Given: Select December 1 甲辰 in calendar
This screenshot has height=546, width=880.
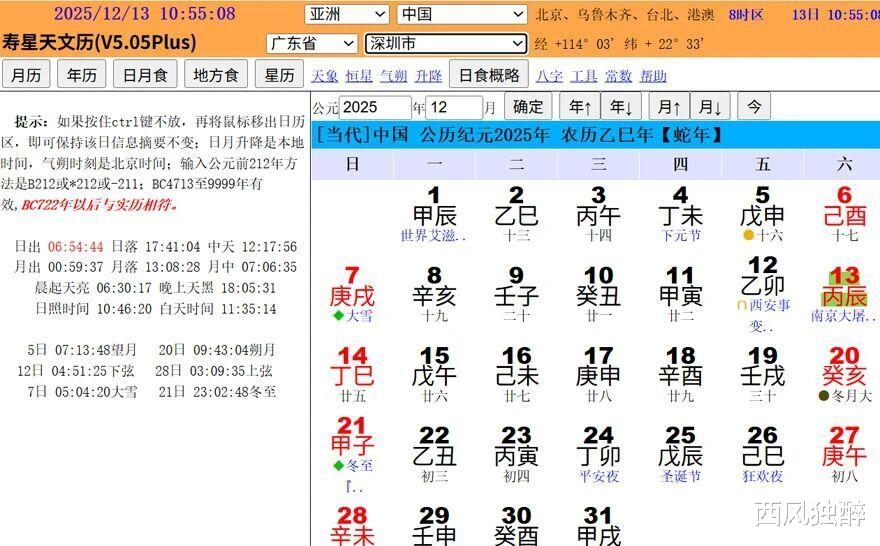Looking at the screenshot, I should click(434, 213).
